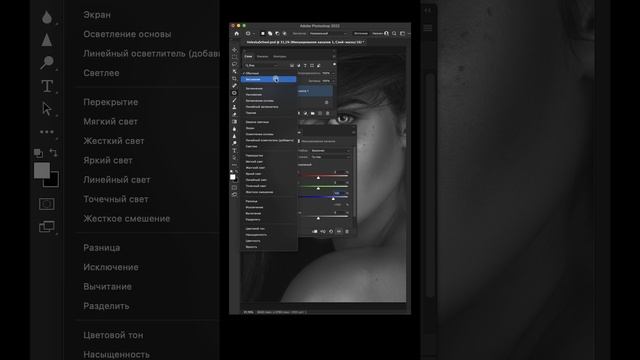Select the open .psd document tab
Image resolution: width=640 pixels, height=360 pixels.
click(305, 42)
